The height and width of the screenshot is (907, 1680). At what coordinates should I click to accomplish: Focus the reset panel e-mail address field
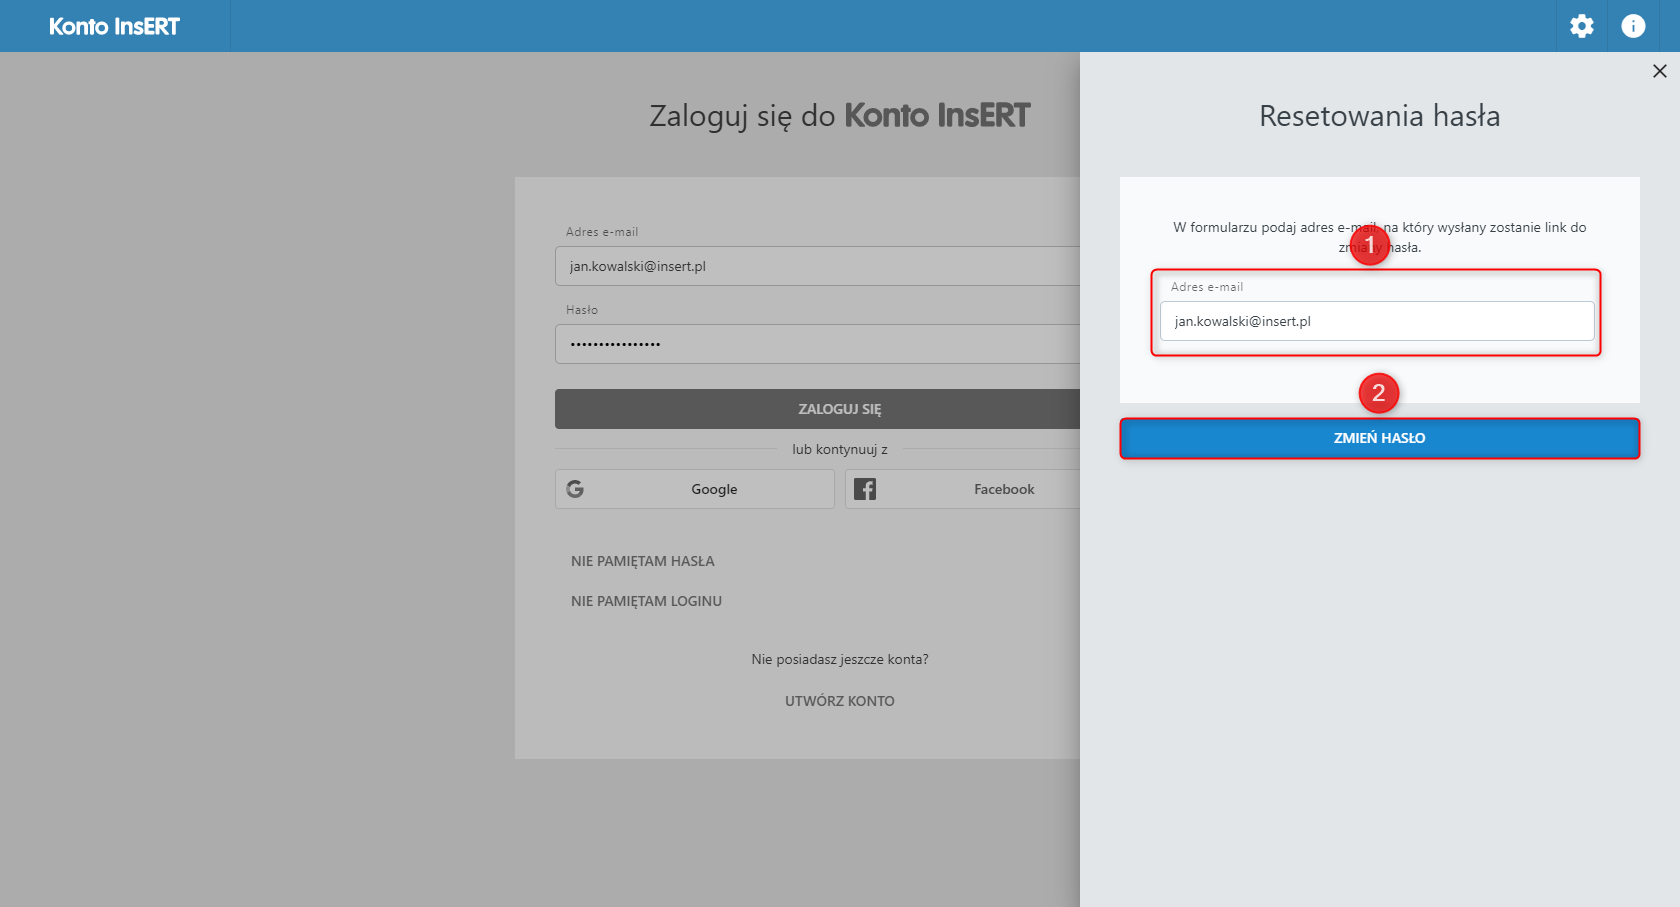click(x=1377, y=321)
